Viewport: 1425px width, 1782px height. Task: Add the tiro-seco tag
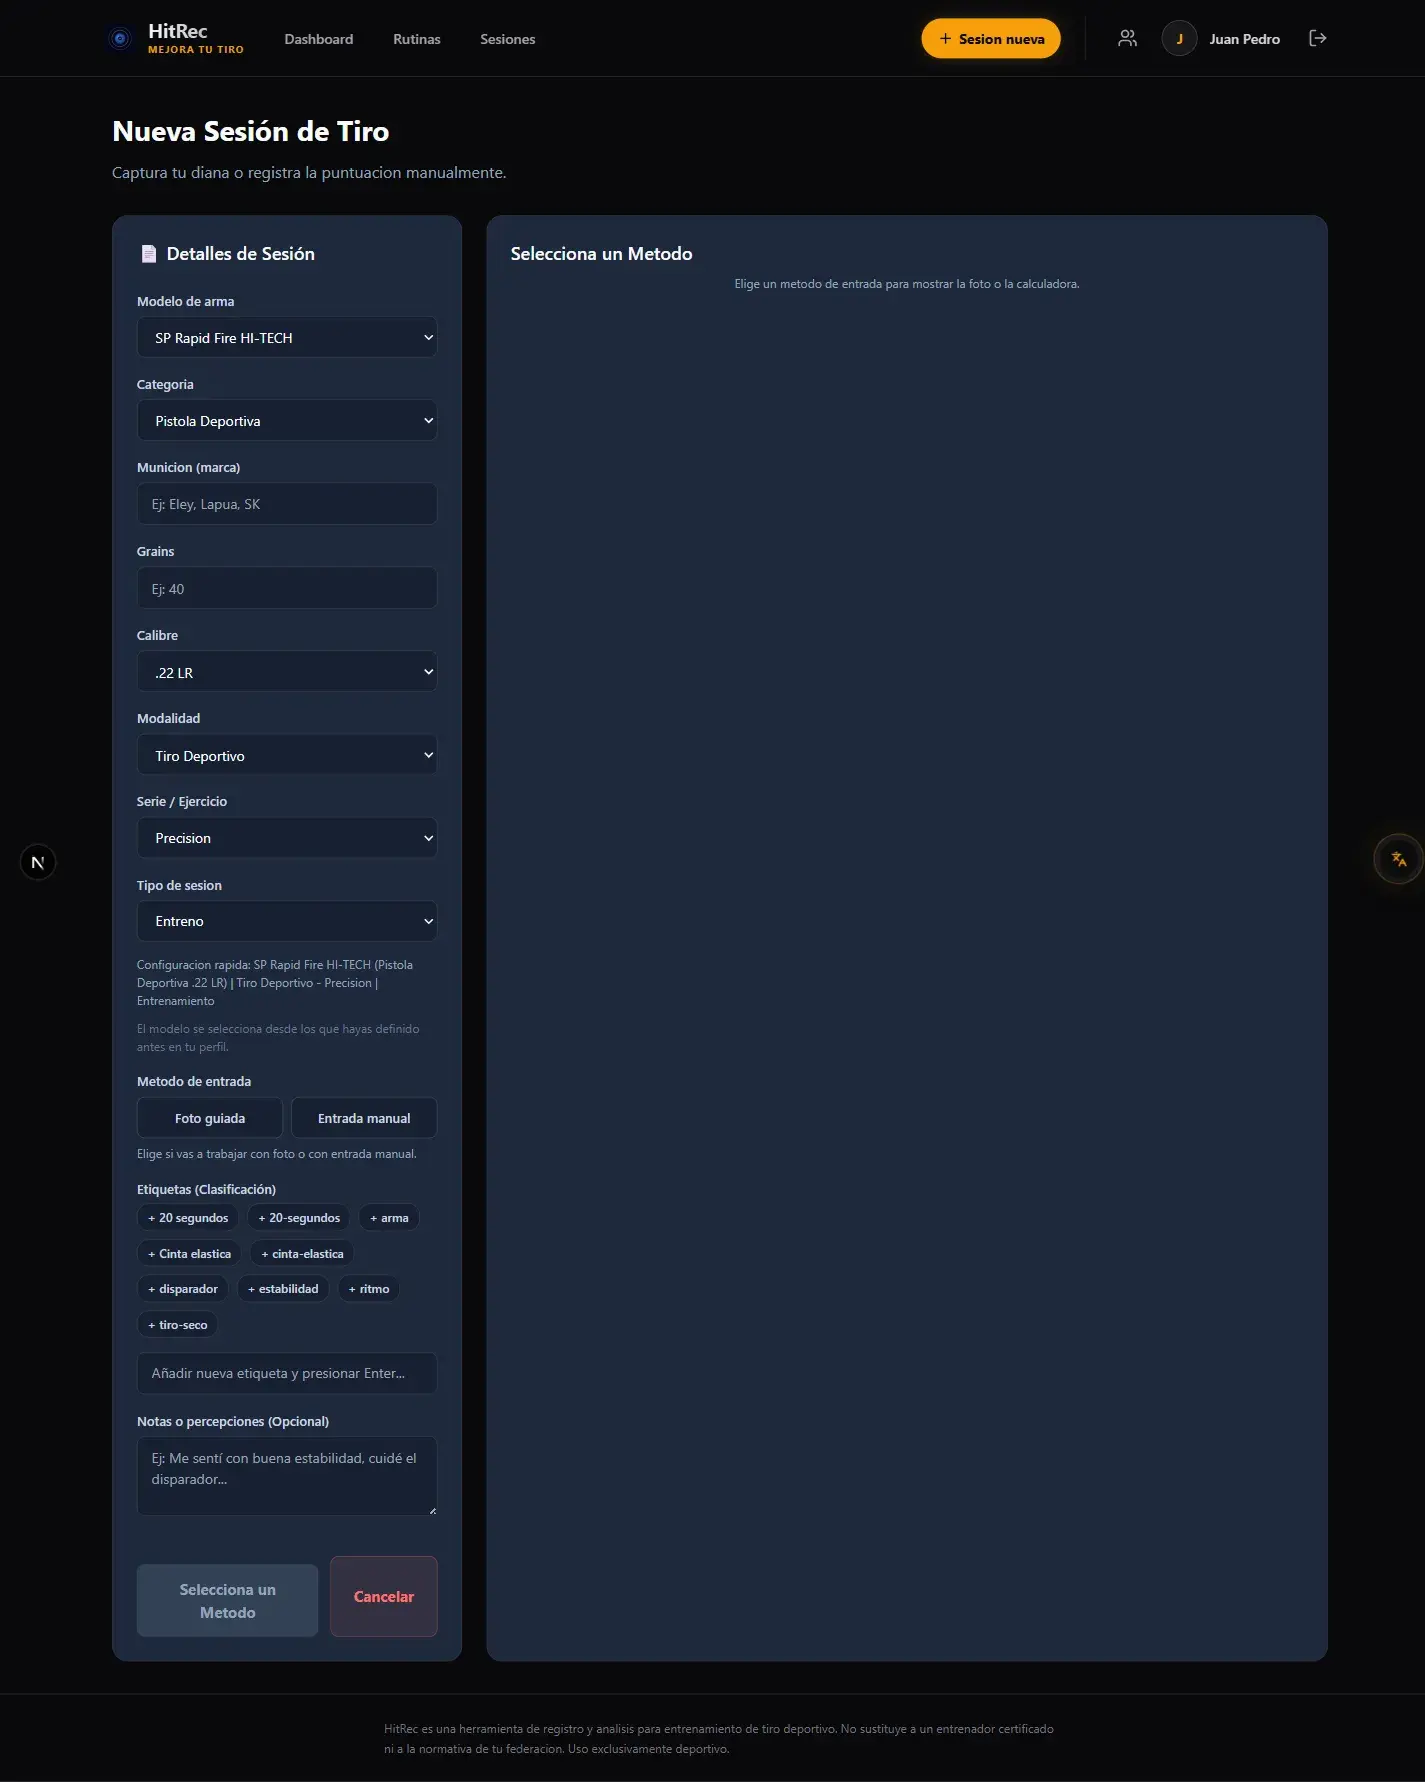(x=178, y=1325)
